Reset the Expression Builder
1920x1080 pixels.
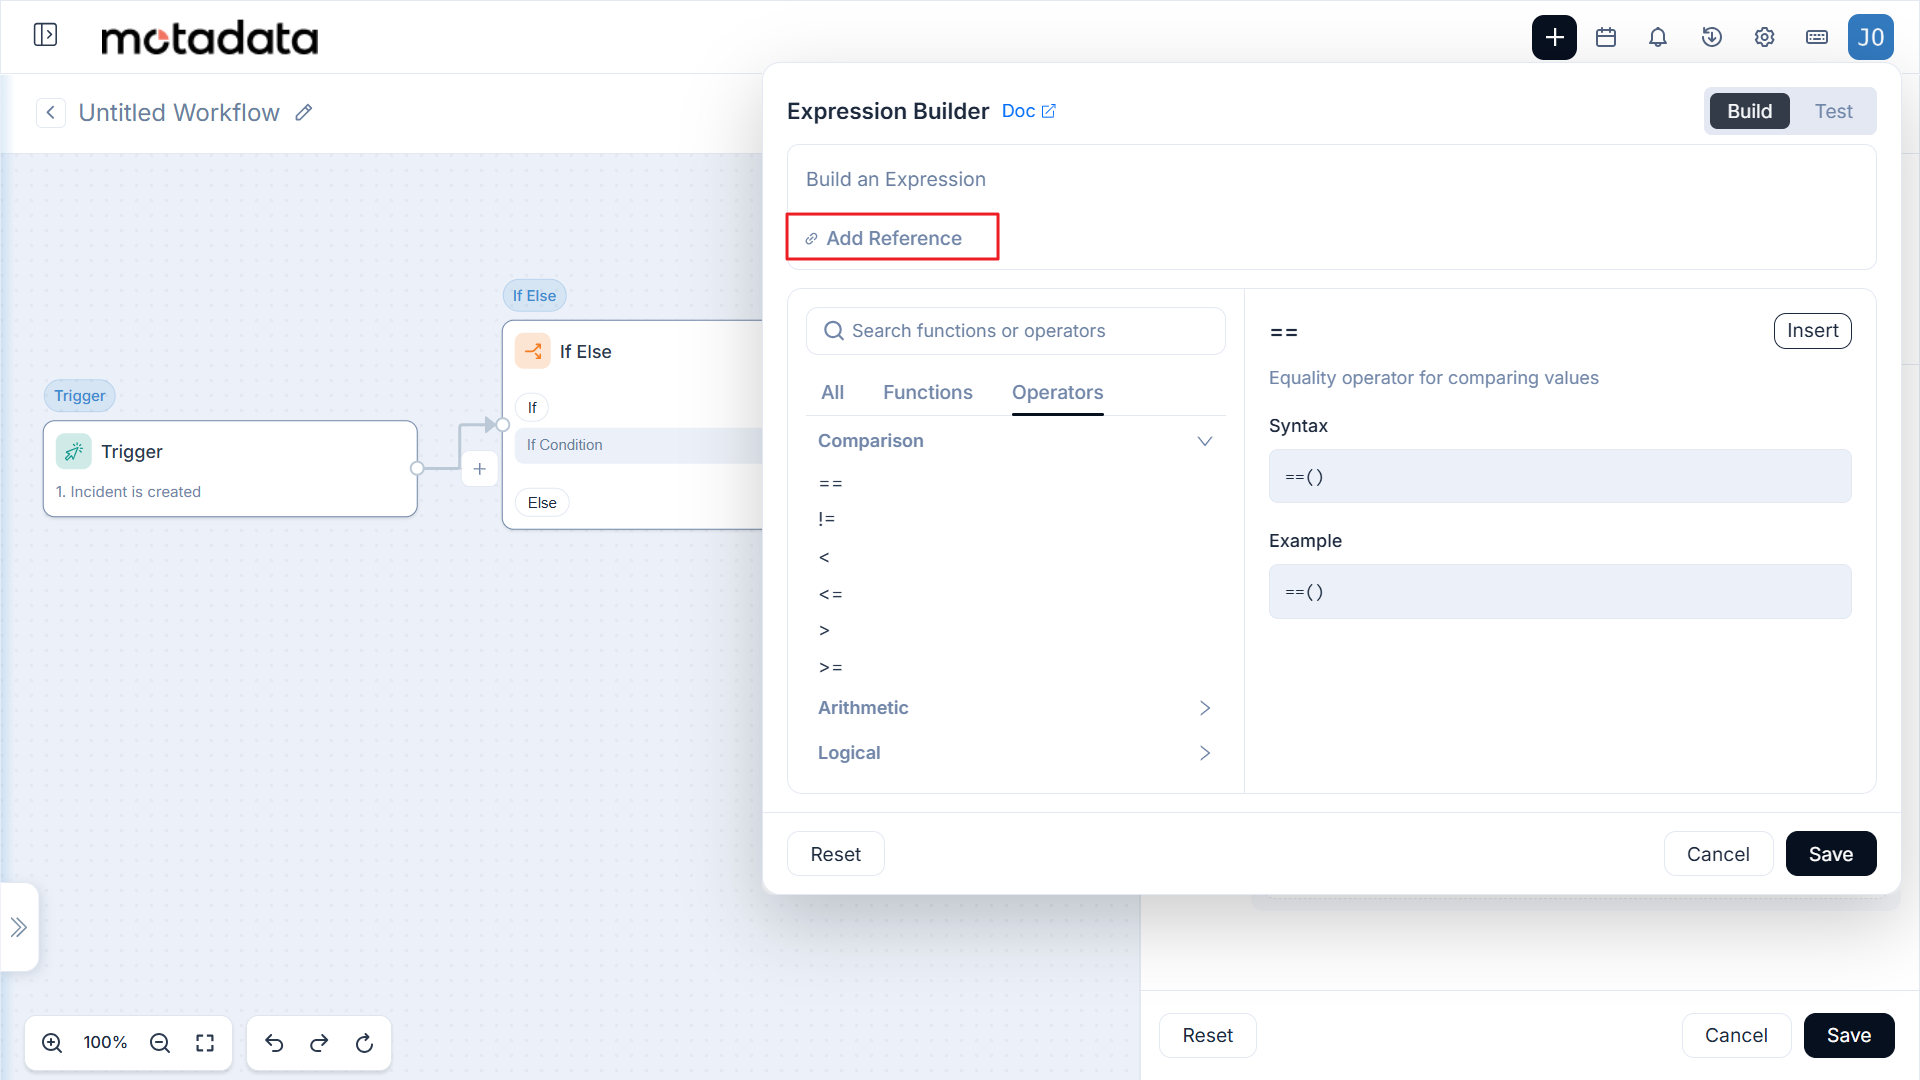tap(835, 854)
